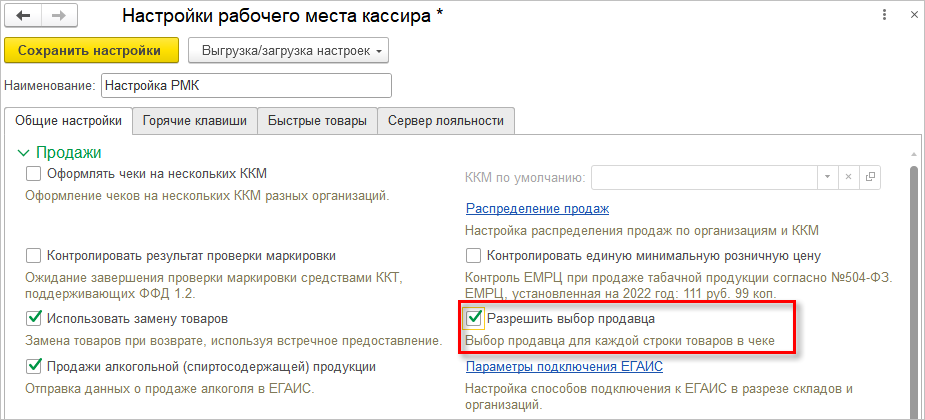Image resolution: width=925 pixels, height=420 pixels.
Task: Enable receipts on multiple KKM checkbox
Action: pyautogui.click(x=34, y=174)
